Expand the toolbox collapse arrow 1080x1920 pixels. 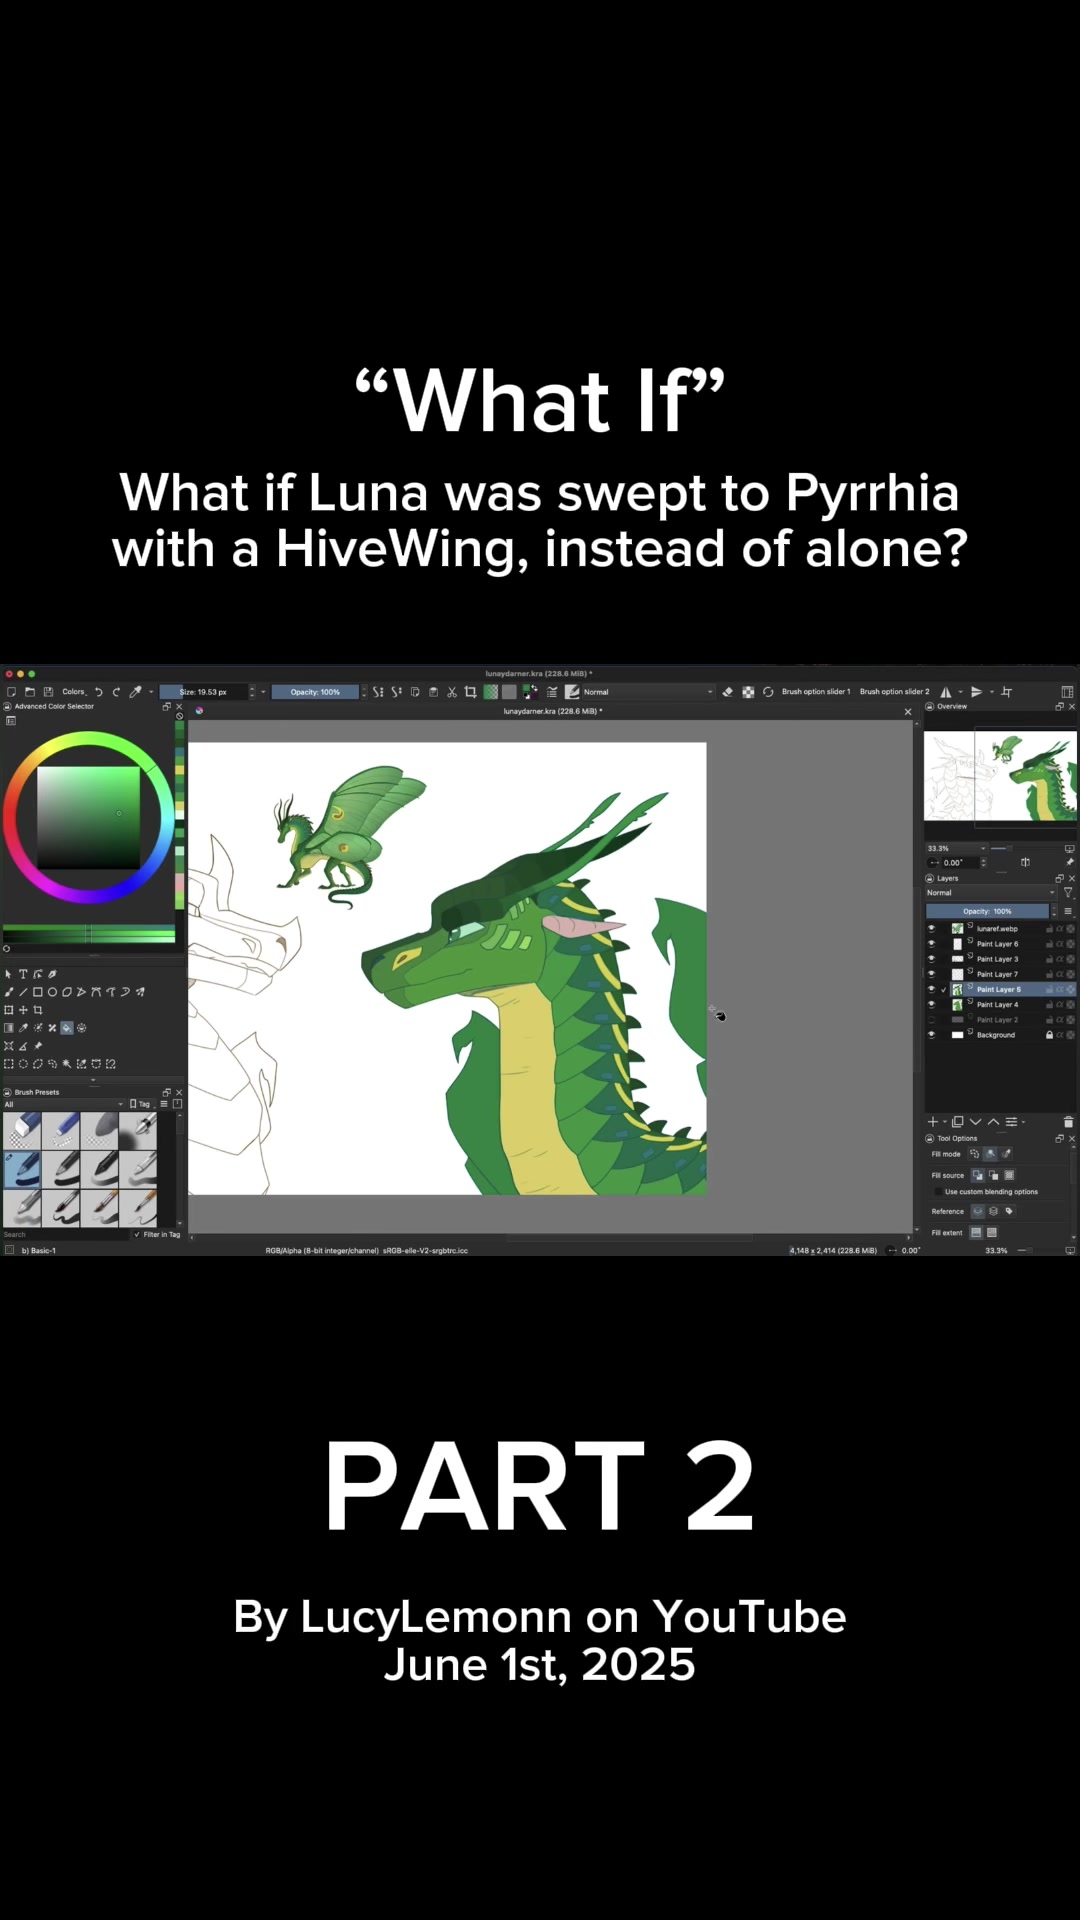[94, 1080]
